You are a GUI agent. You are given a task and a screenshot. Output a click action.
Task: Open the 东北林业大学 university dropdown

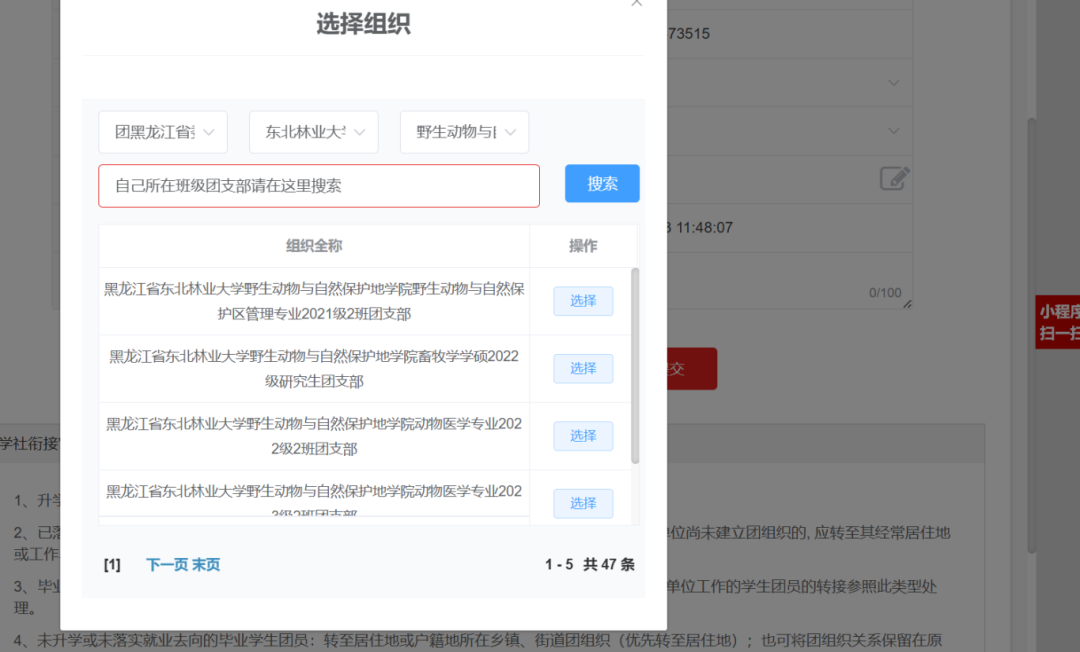click(x=313, y=131)
